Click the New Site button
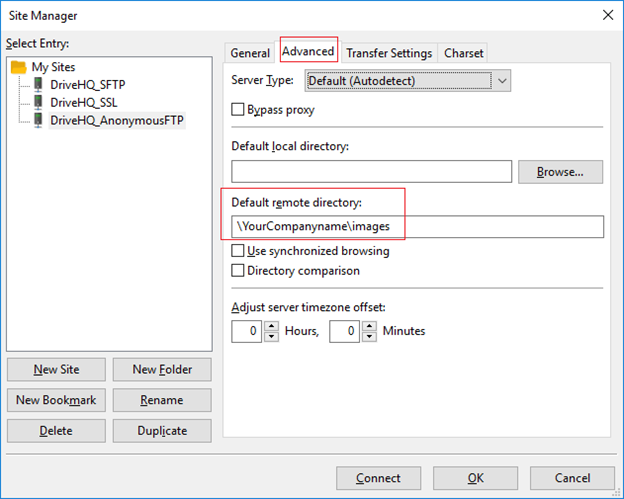 tap(56, 369)
